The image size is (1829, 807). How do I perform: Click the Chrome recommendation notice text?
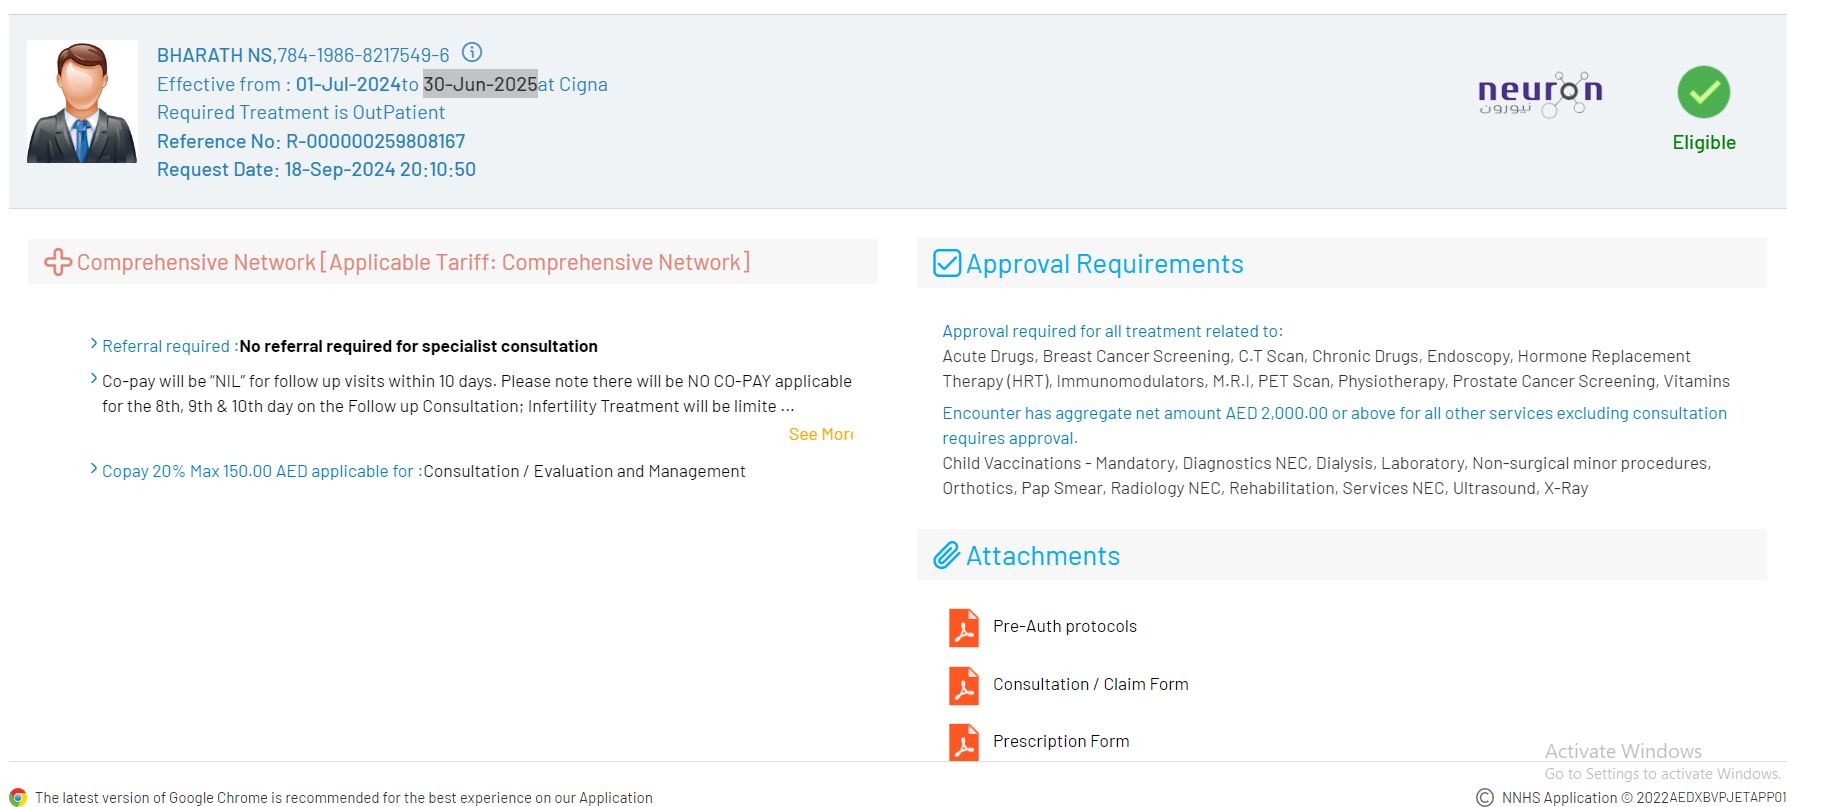pyautogui.click(x=344, y=797)
